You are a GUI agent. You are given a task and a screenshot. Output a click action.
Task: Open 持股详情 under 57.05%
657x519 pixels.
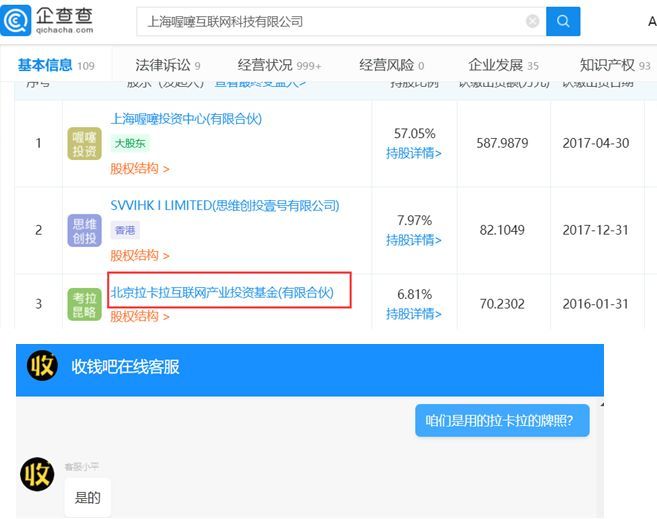click(x=414, y=153)
